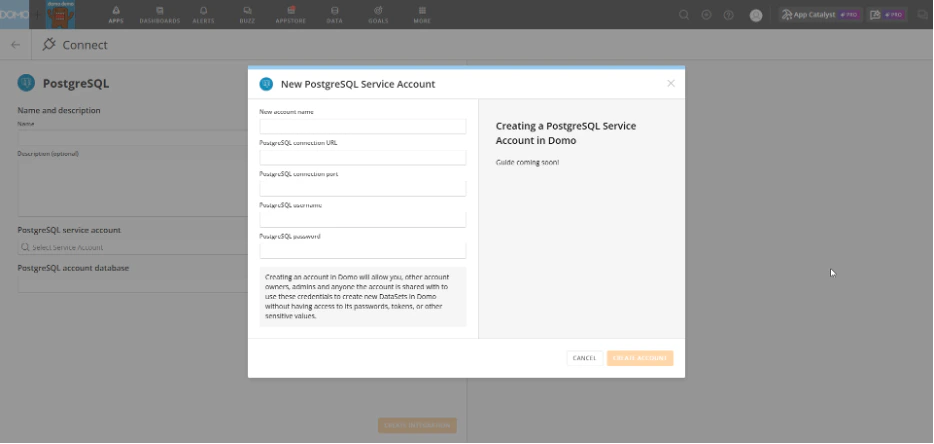This screenshot has height=444, width=934.
Task: Close the New PostgreSQL Service Account dialog
Action: (671, 83)
